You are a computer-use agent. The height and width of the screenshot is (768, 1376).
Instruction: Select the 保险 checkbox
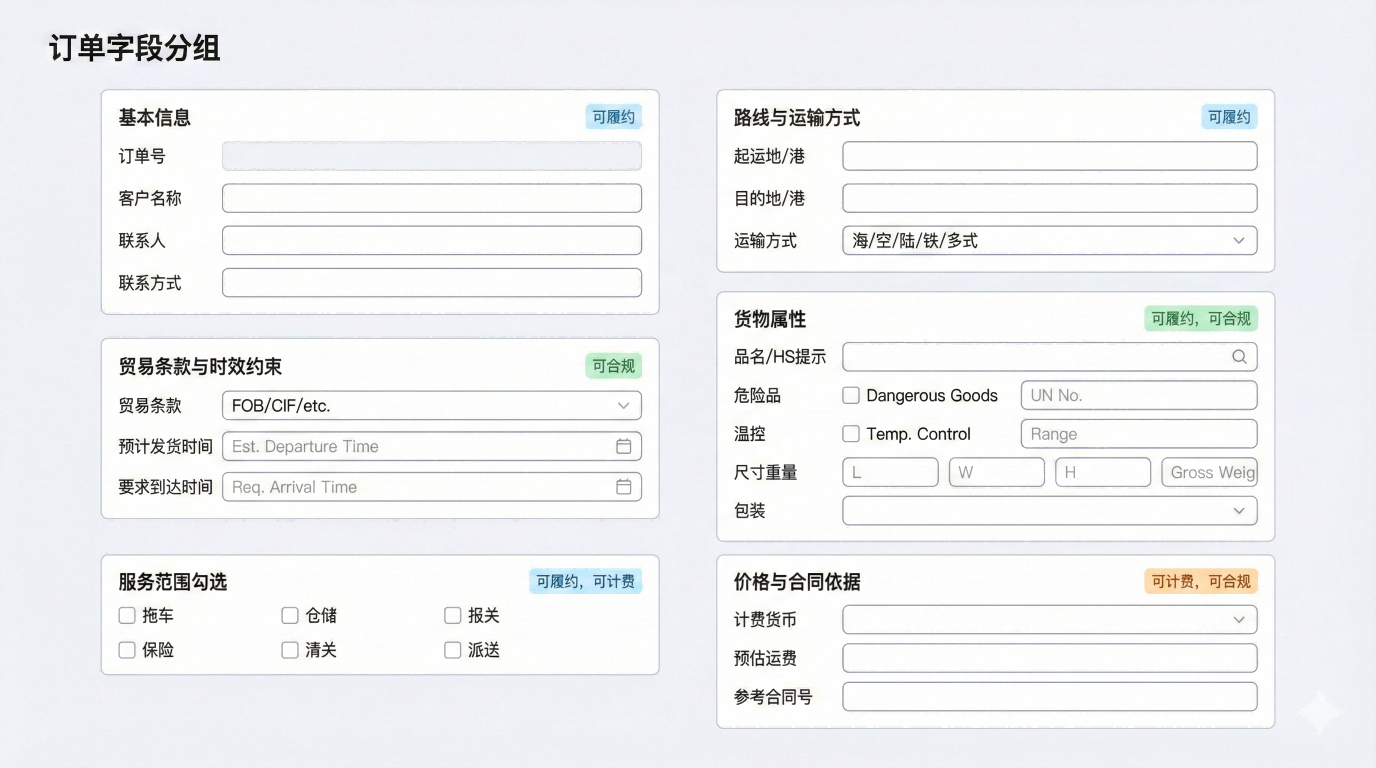(x=127, y=650)
